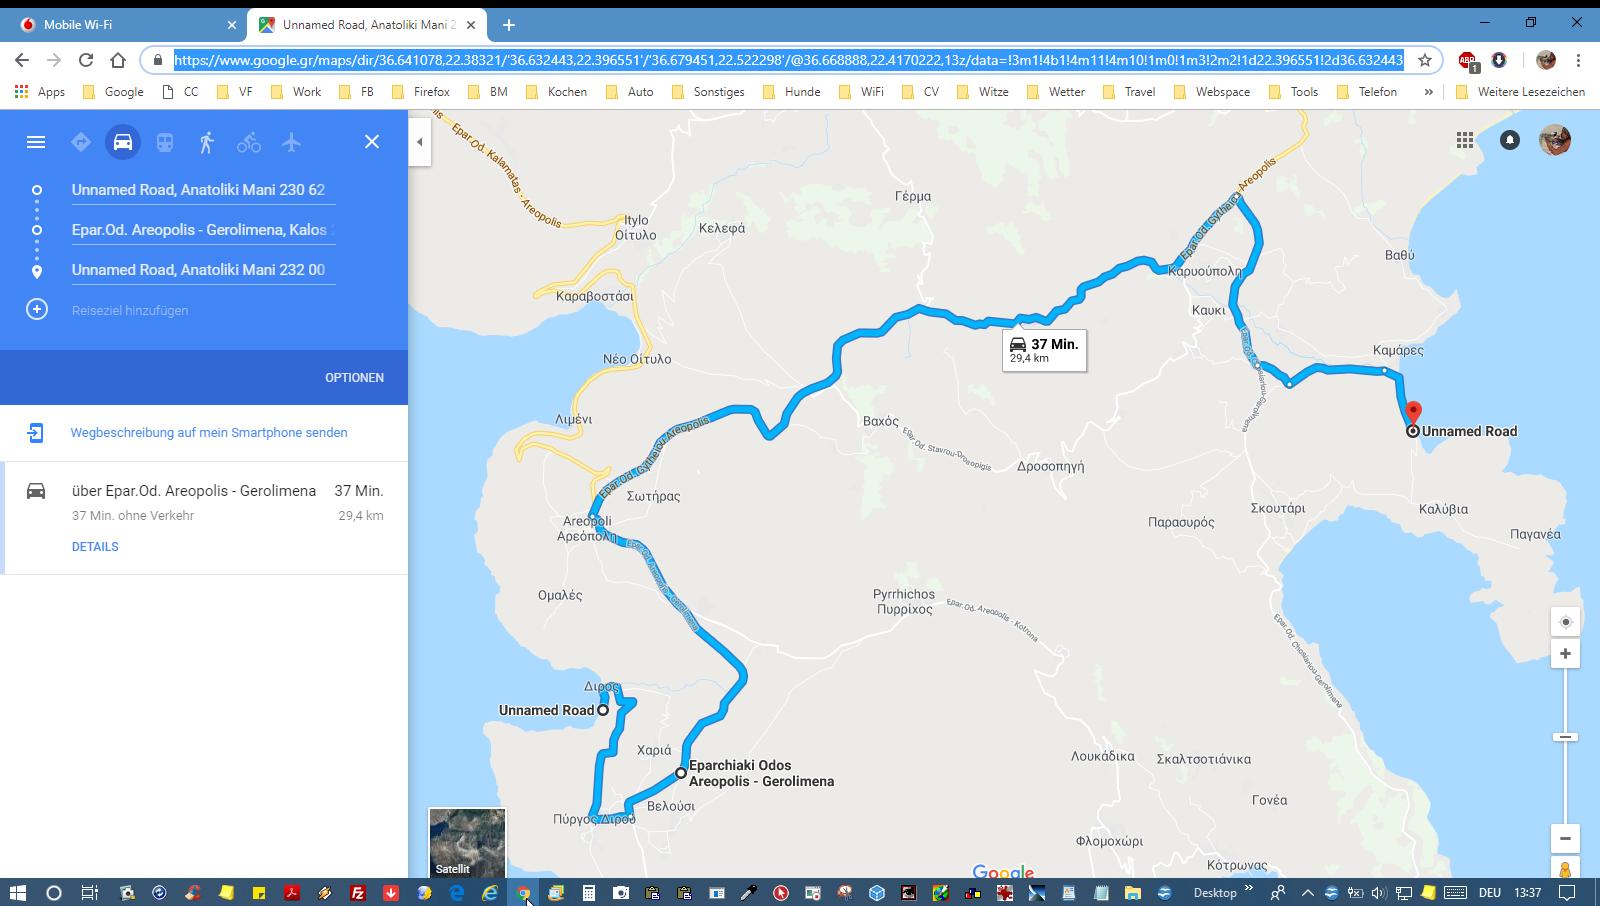Open Apps bookmarks shortcut

click(x=40, y=91)
